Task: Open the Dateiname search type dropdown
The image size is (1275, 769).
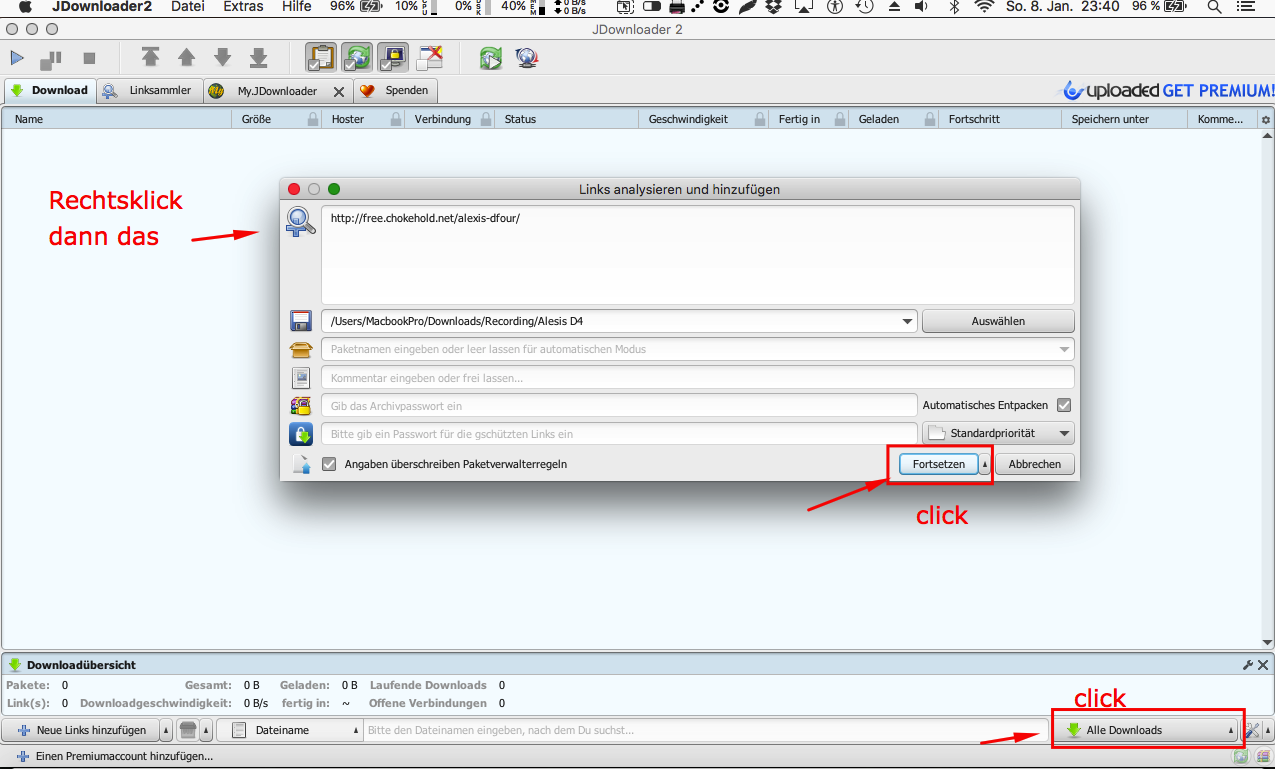Action: (x=289, y=730)
